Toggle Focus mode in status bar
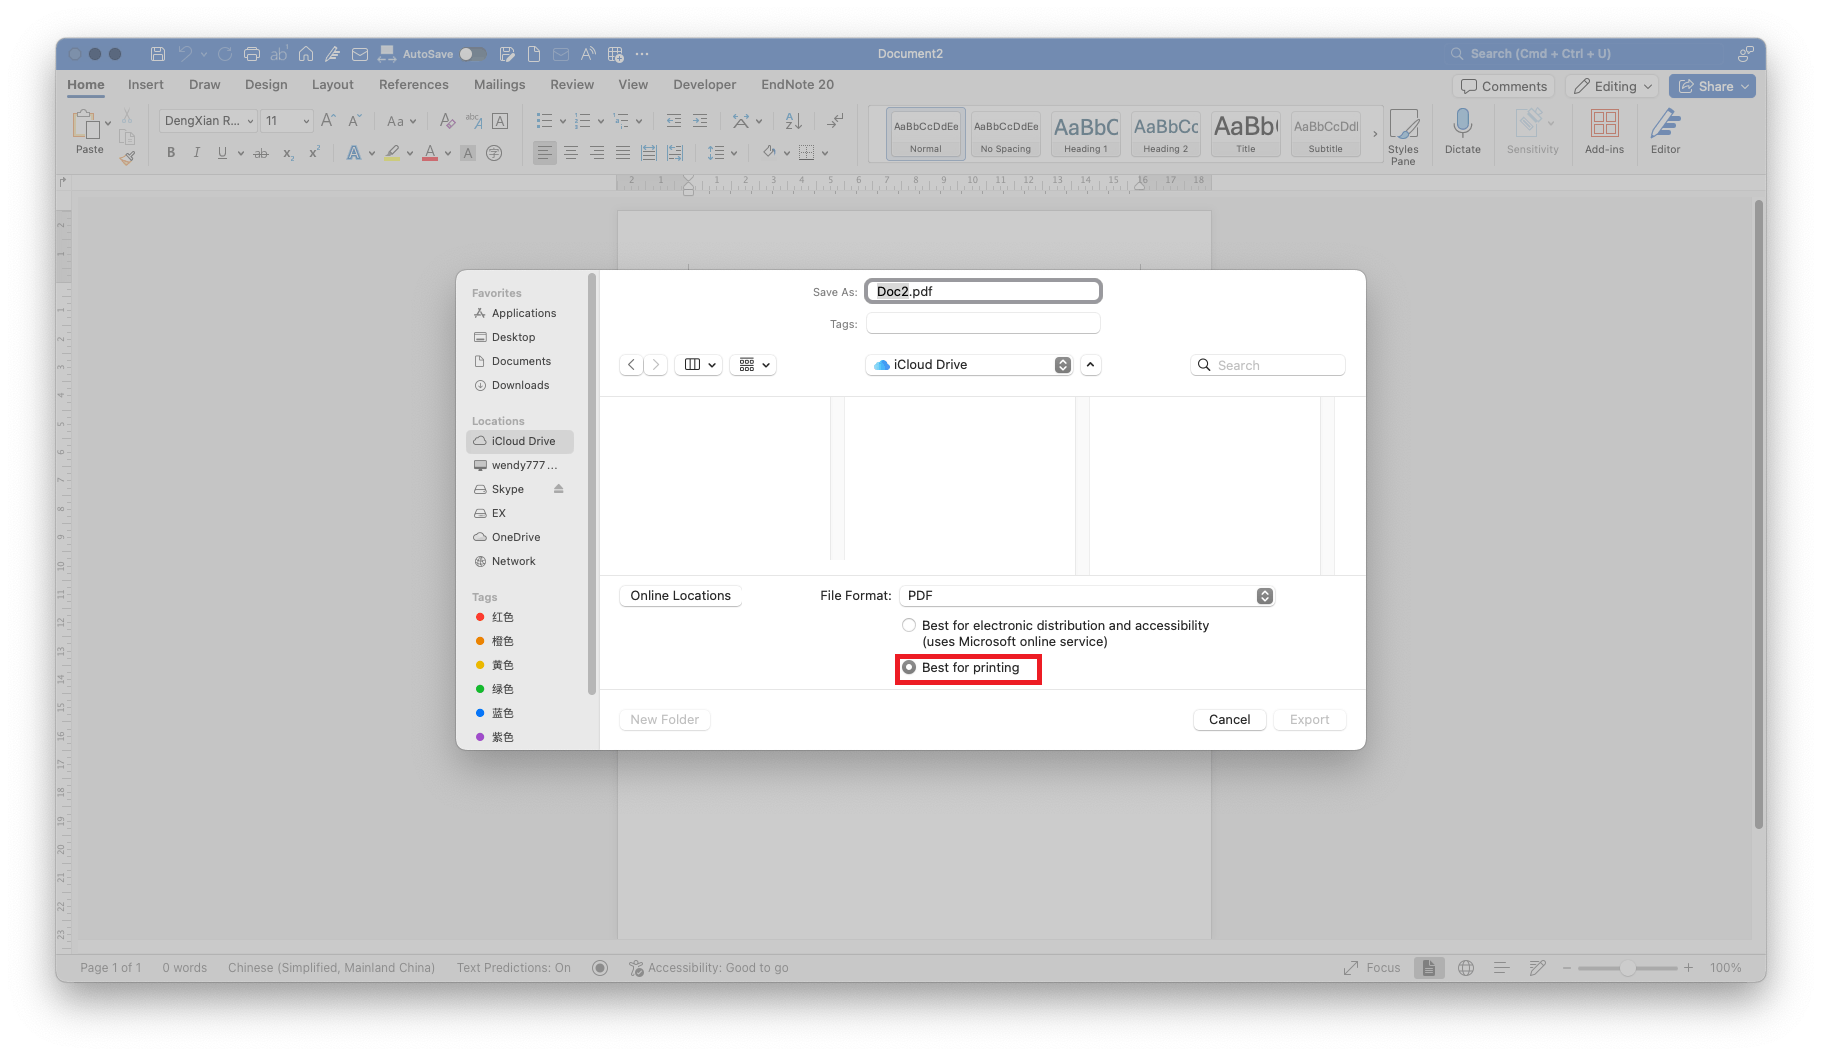The width and height of the screenshot is (1822, 1056). click(1372, 968)
